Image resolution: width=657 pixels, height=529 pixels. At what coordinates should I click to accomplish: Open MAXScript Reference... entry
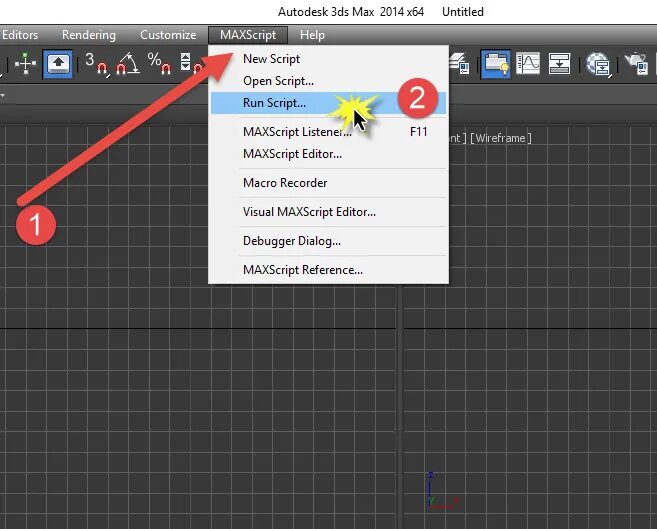[328, 270]
